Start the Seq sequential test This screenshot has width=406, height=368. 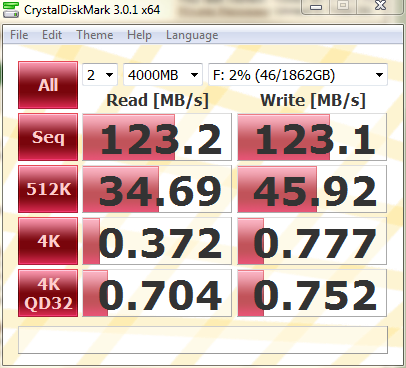click(48, 137)
